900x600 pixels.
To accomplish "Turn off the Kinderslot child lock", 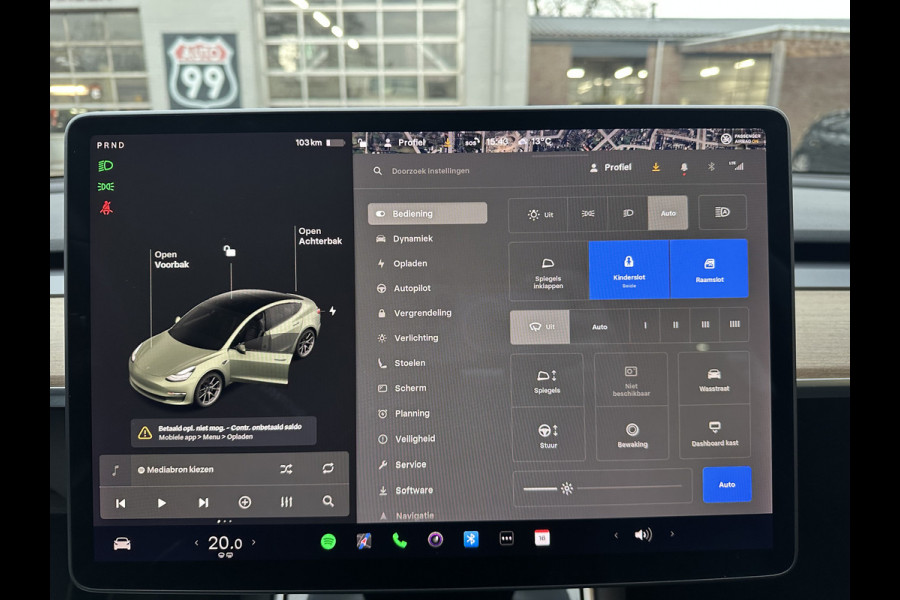I will (630, 268).
